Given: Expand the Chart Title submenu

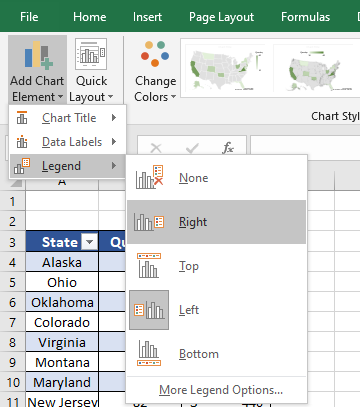Looking at the screenshot, I should [x=68, y=118].
